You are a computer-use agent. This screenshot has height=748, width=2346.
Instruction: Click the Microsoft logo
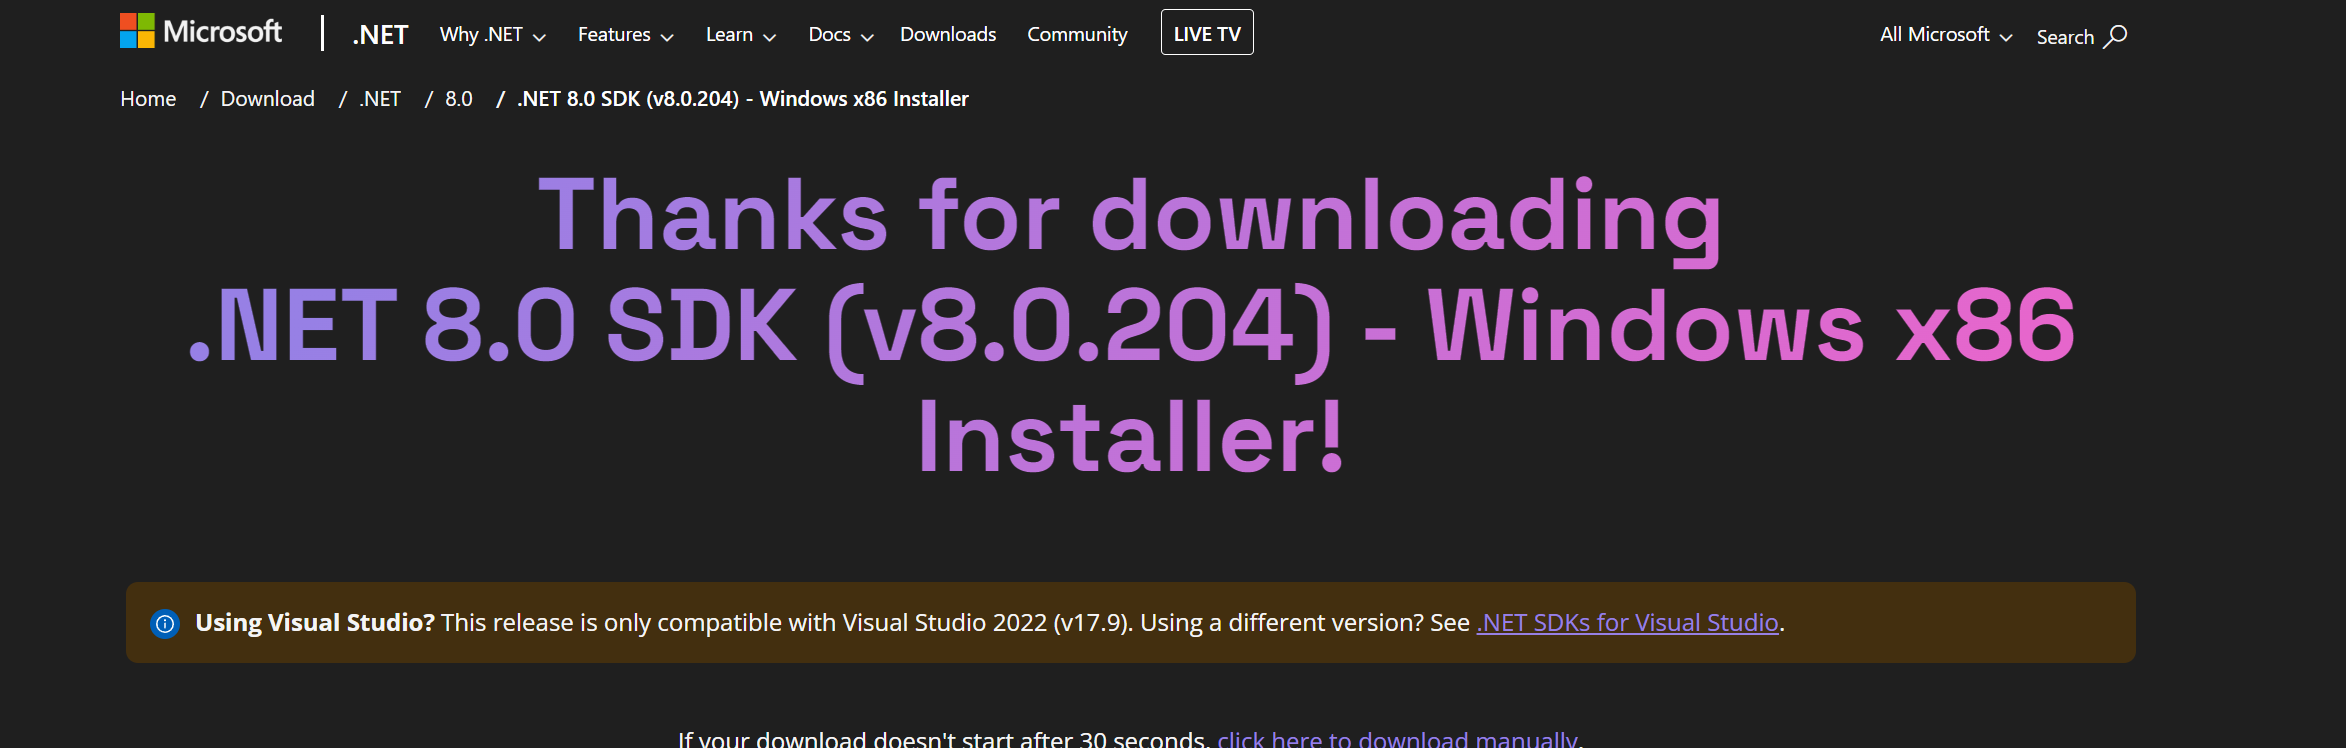coord(201,32)
